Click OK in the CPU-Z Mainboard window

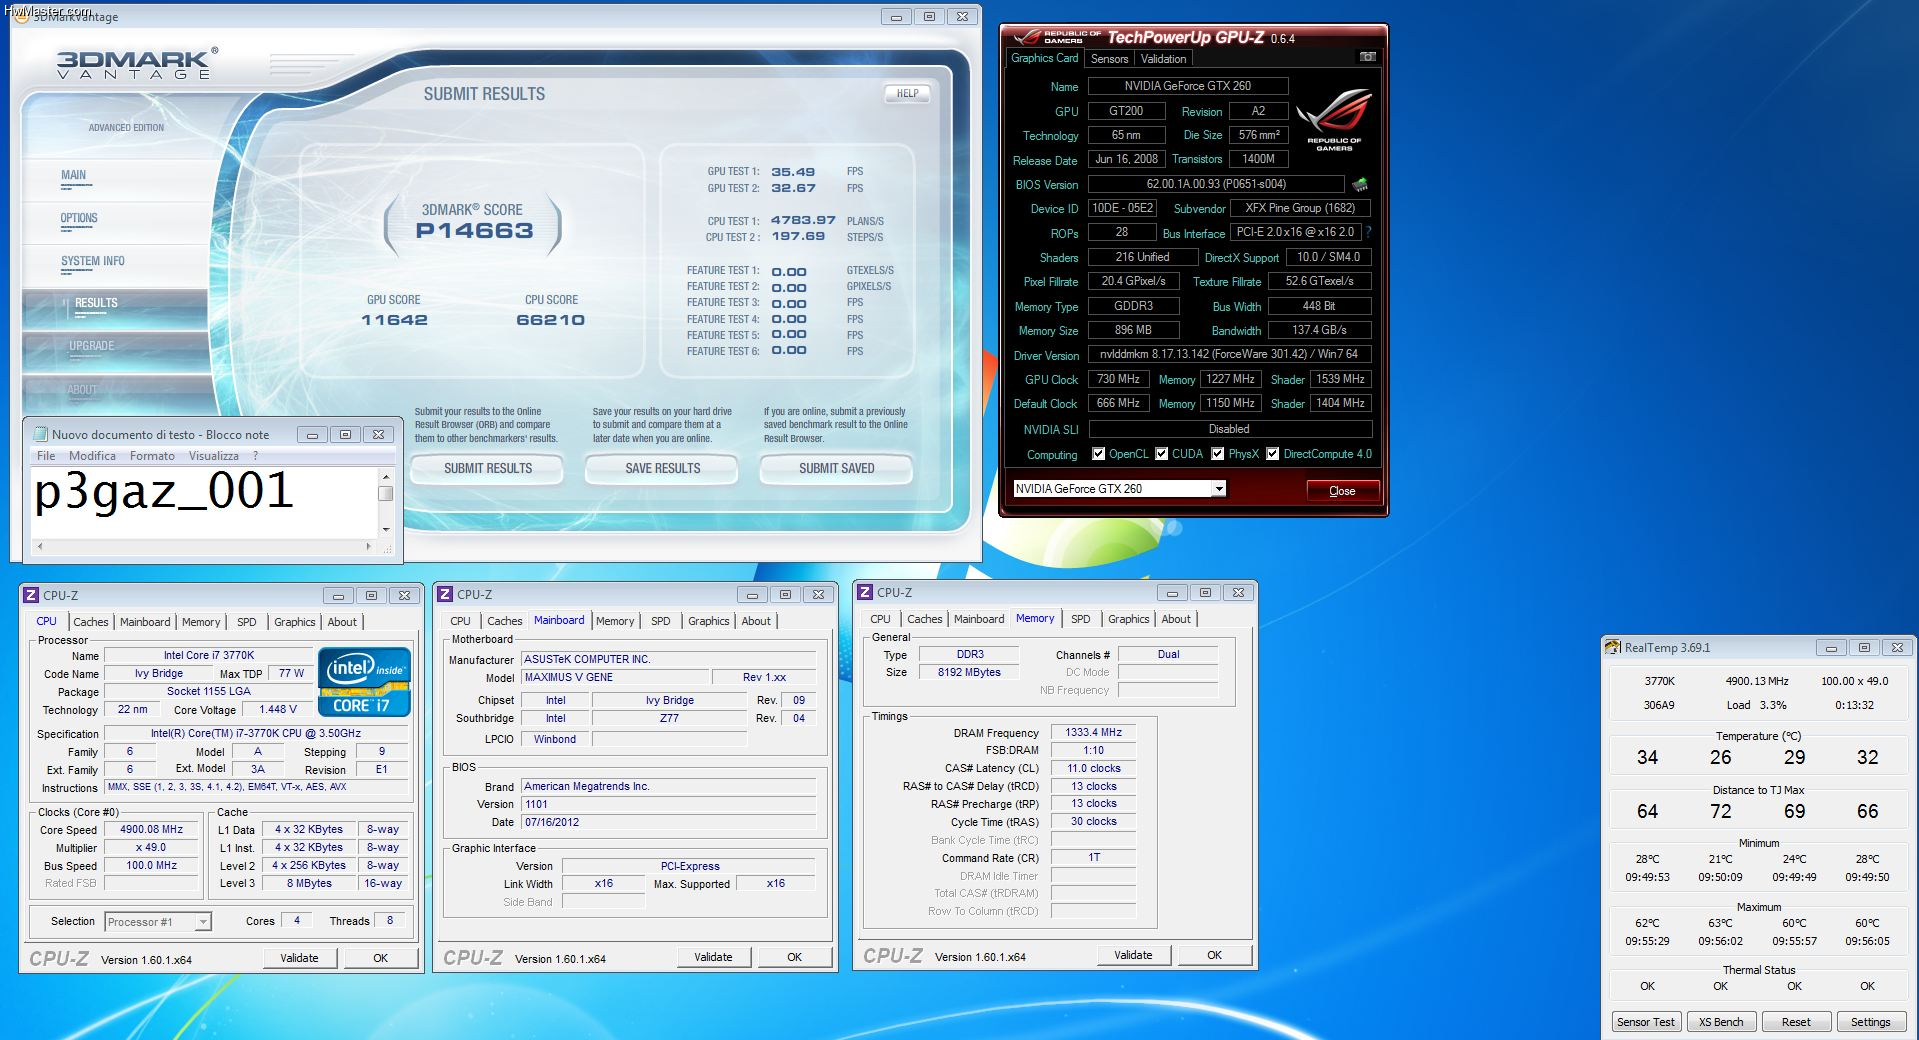794,957
